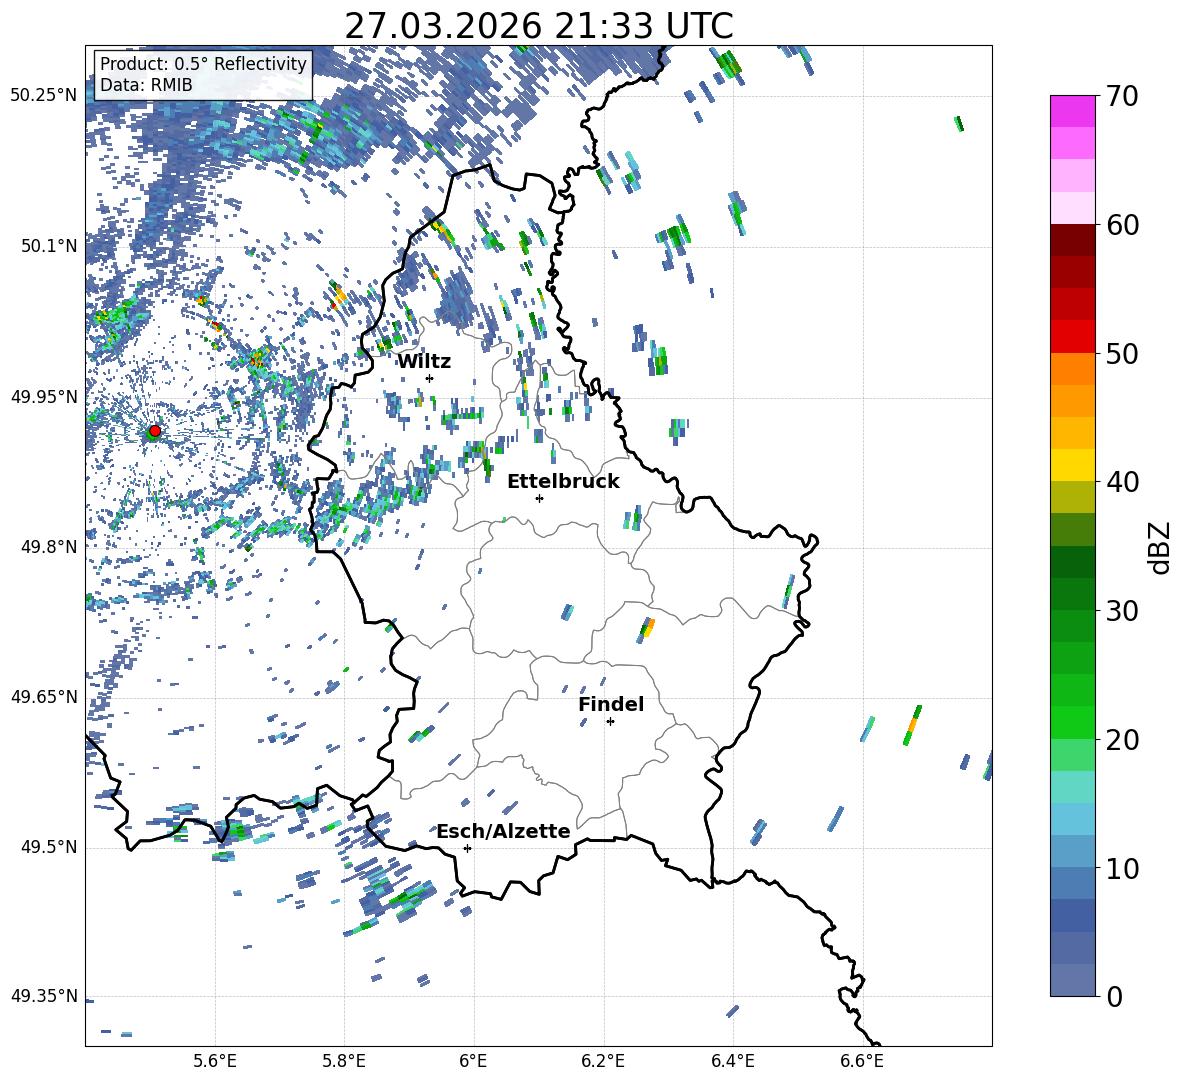1184x1081 pixels.
Task: Click the Wiltz station cross marker
Action: point(430,378)
